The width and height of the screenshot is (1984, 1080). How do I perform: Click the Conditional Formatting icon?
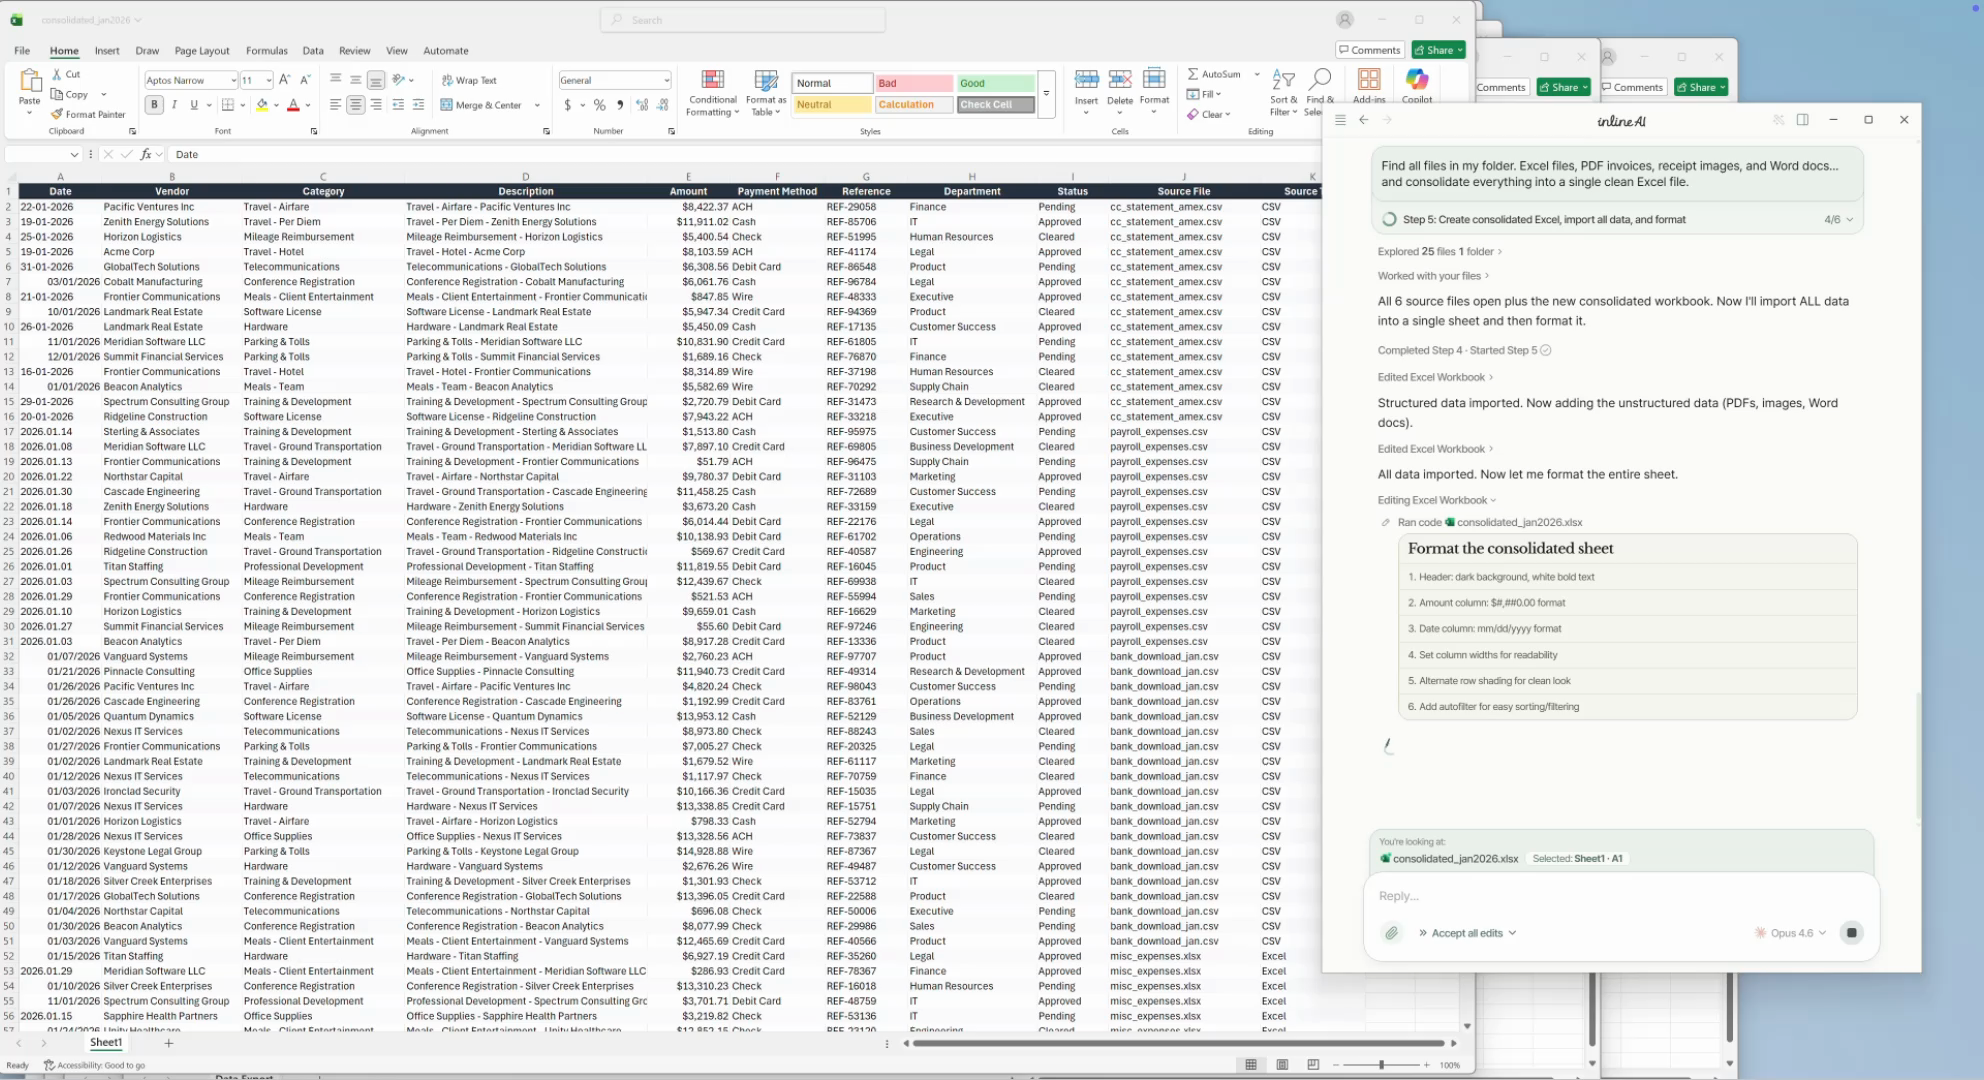coord(713,80)
